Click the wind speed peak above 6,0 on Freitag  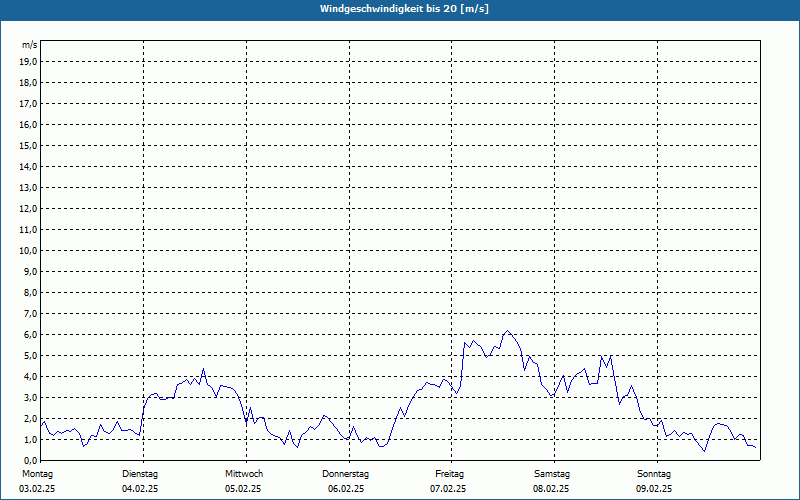[507, 331]
